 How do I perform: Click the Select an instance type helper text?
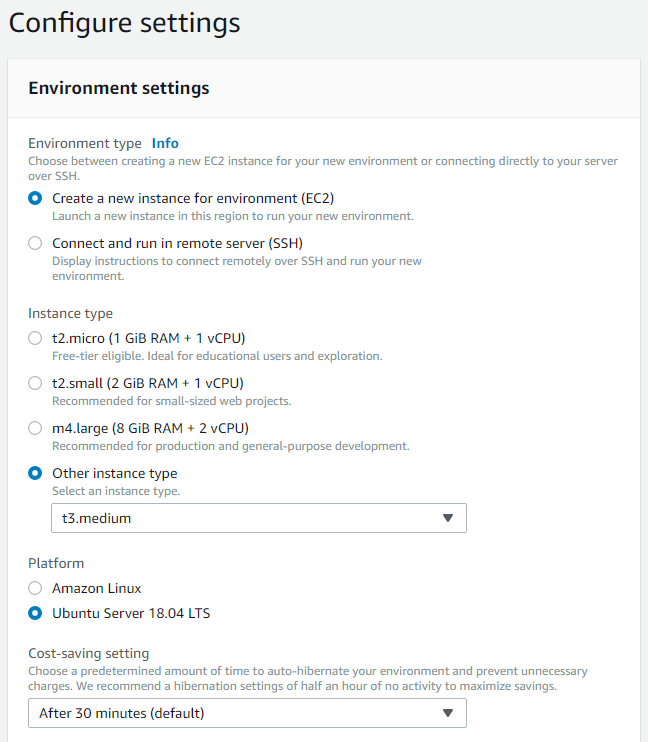point(116,491)
